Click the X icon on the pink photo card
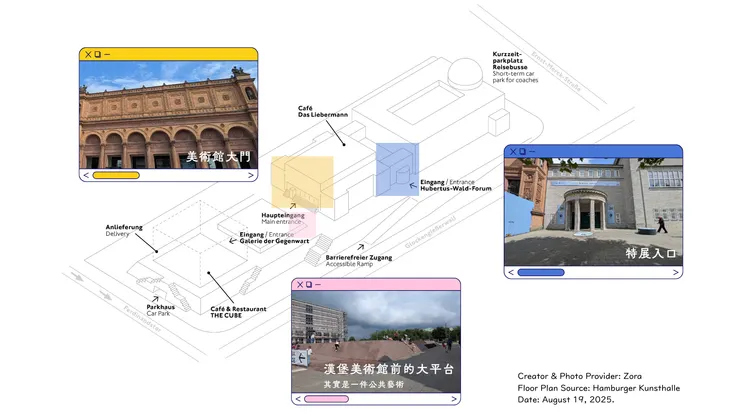Screen dimensions: 740x416 (x=300, y=285)
